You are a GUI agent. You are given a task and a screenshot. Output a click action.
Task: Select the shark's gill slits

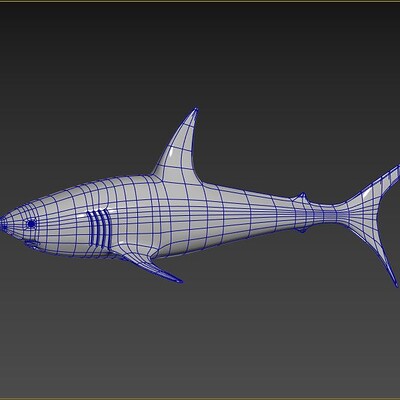coord(99,228)
